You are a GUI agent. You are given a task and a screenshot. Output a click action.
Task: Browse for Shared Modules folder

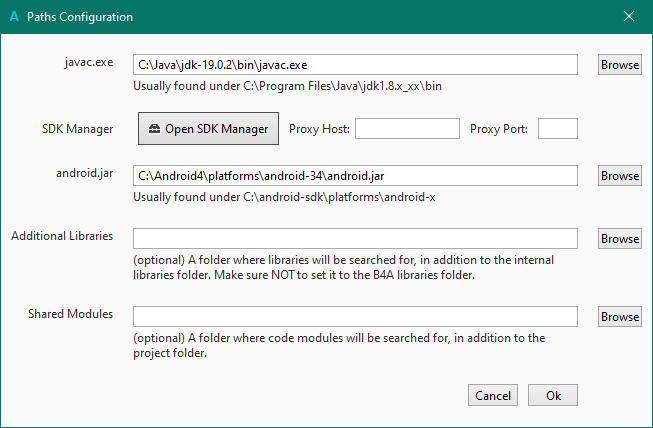coord(620,317)
